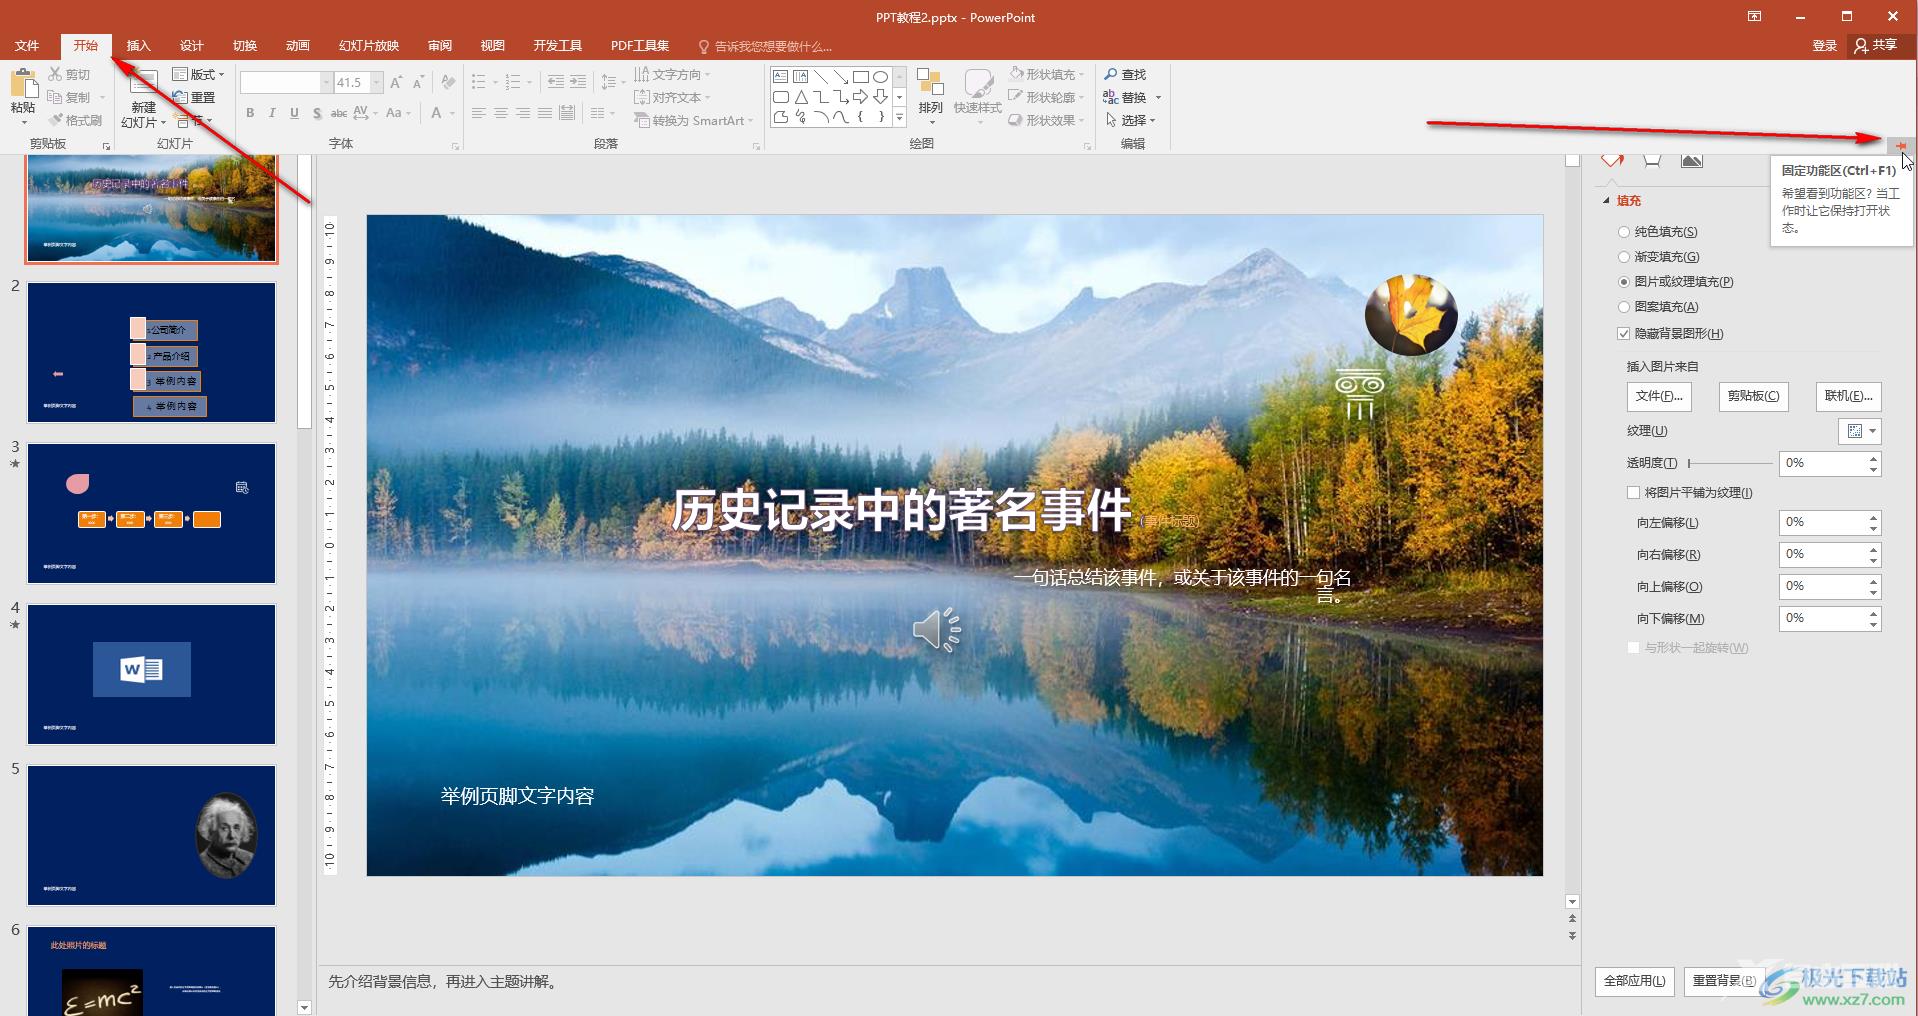Click the Find (查找) magnifier icon
This screenshot has width=1918, height=1016.
click(x=1111, y=74)
